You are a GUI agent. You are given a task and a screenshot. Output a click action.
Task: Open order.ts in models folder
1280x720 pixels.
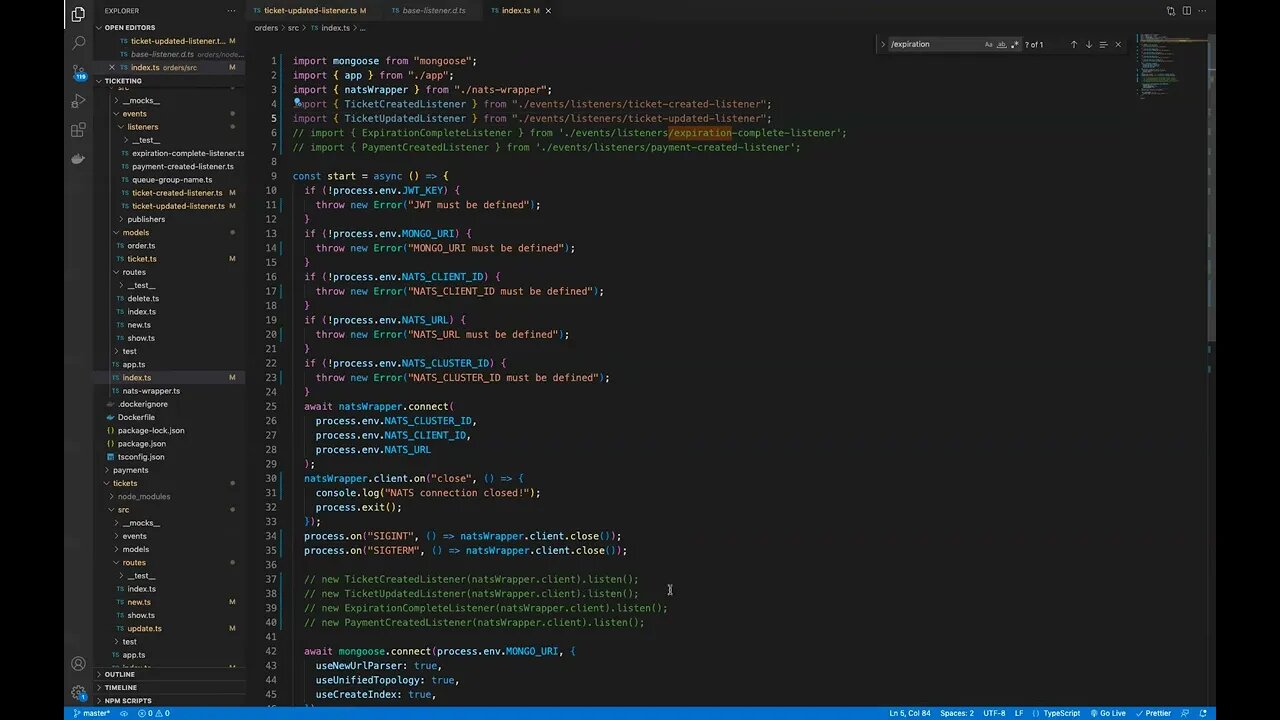point(141,246)
